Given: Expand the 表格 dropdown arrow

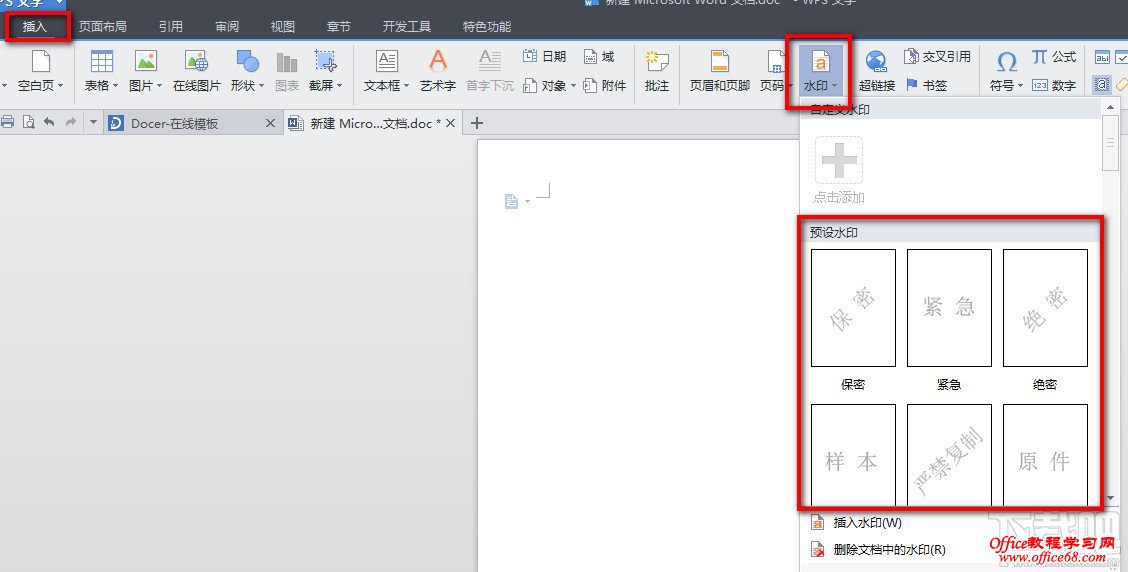Looking at the screenshot, I should 115,86.
